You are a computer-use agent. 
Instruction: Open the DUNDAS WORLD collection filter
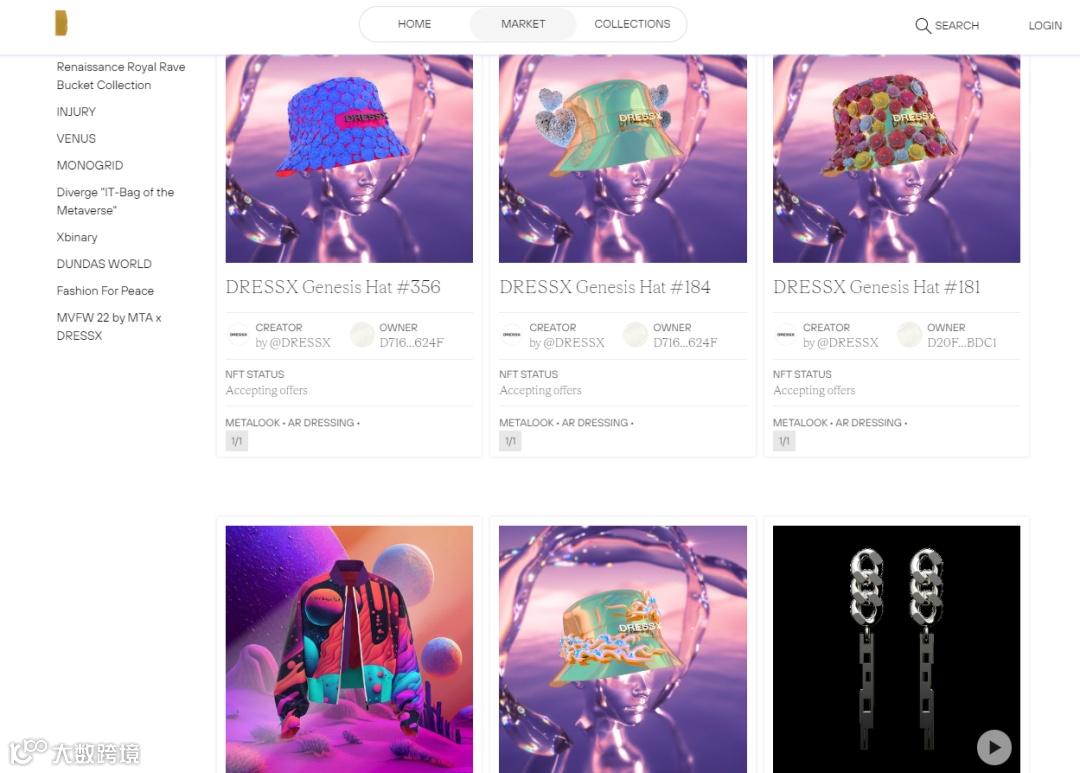point(104,264)
